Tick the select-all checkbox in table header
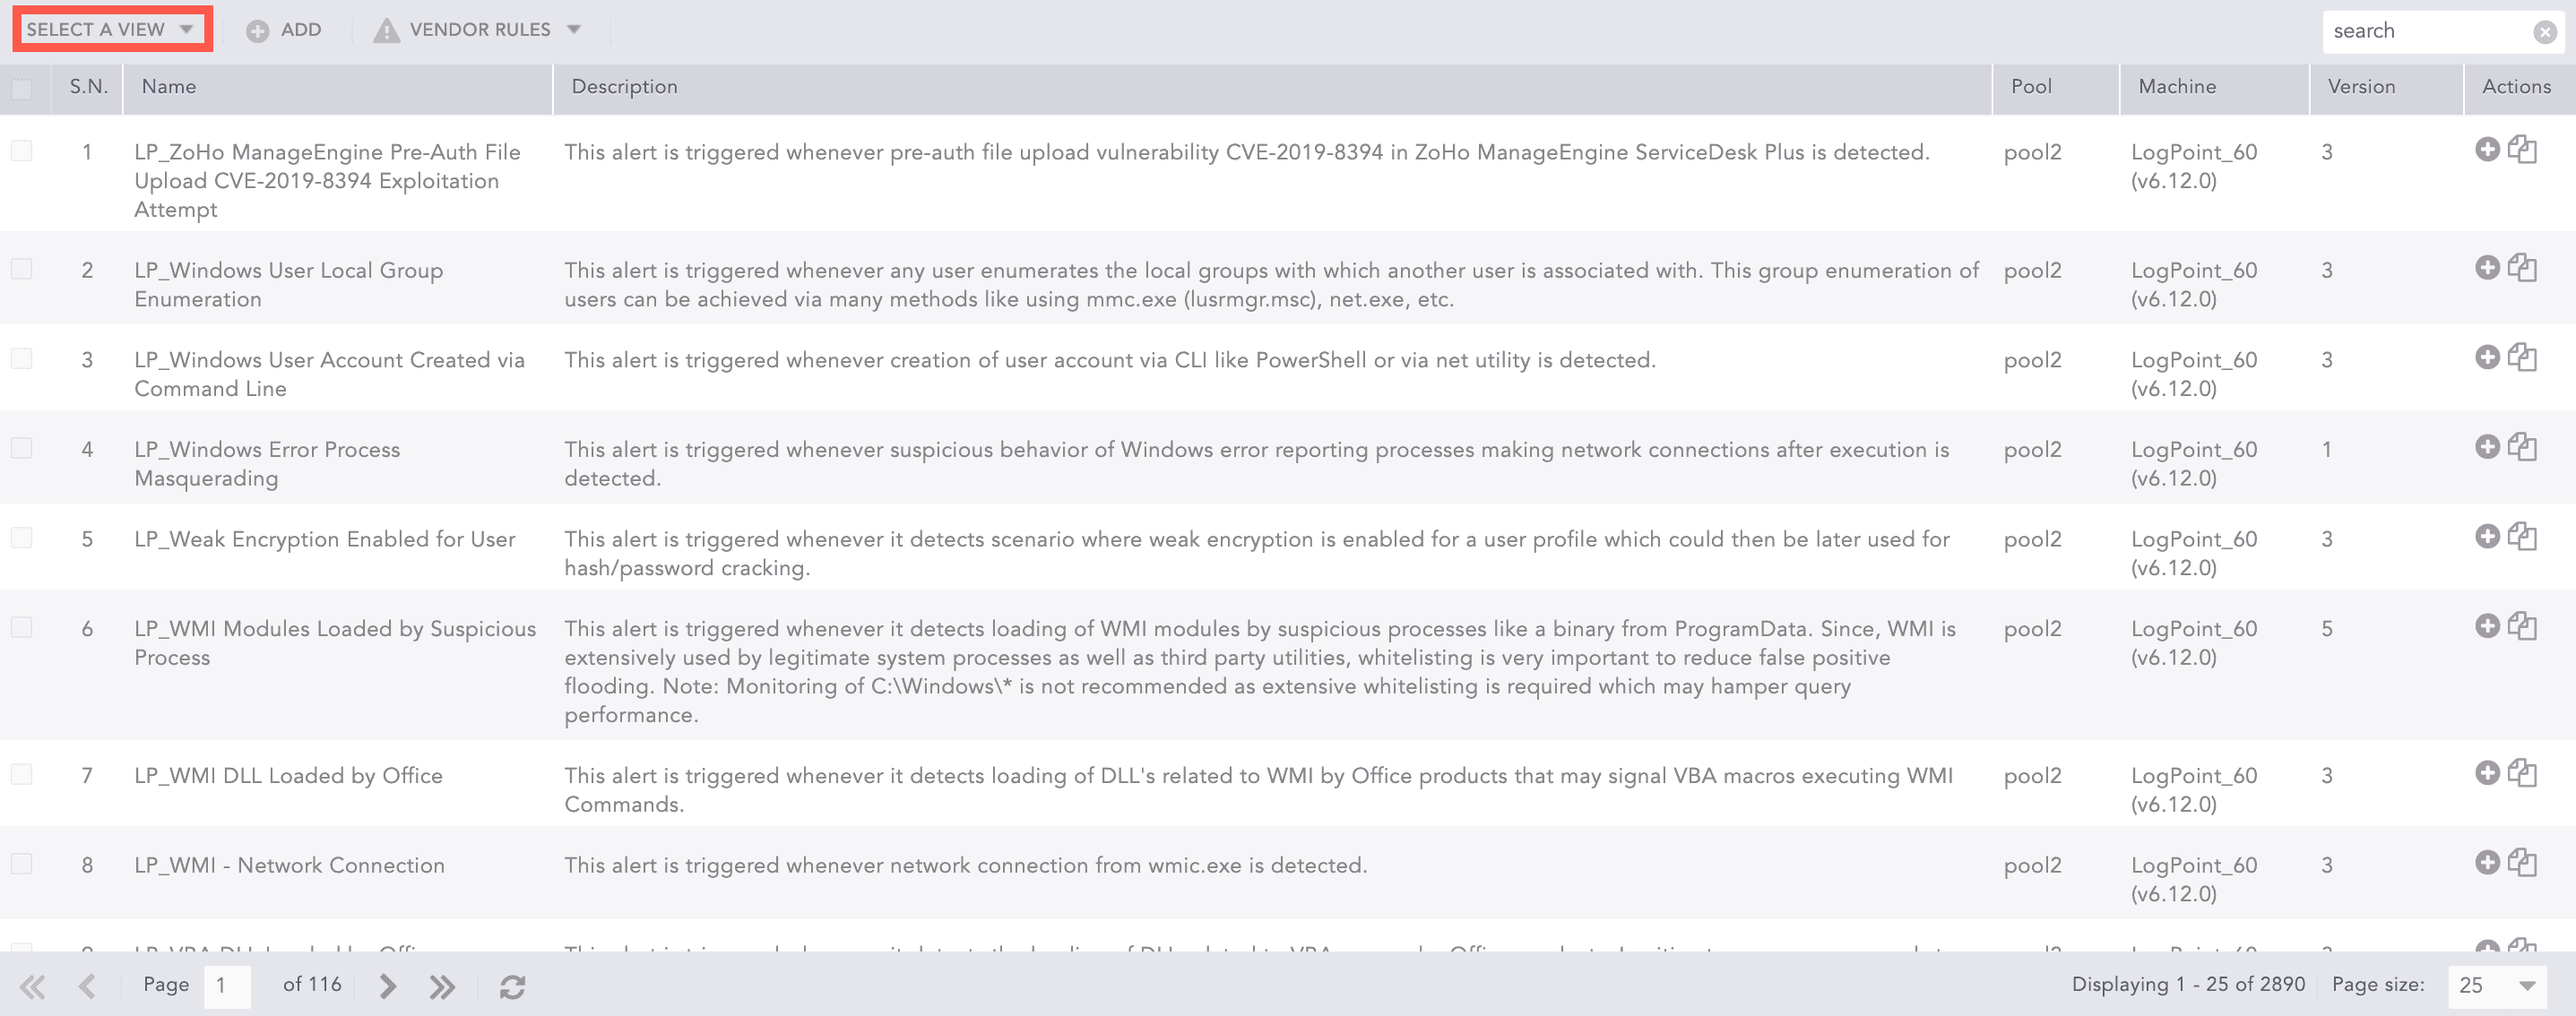2576x1016 pixels. tap(21, 89)
